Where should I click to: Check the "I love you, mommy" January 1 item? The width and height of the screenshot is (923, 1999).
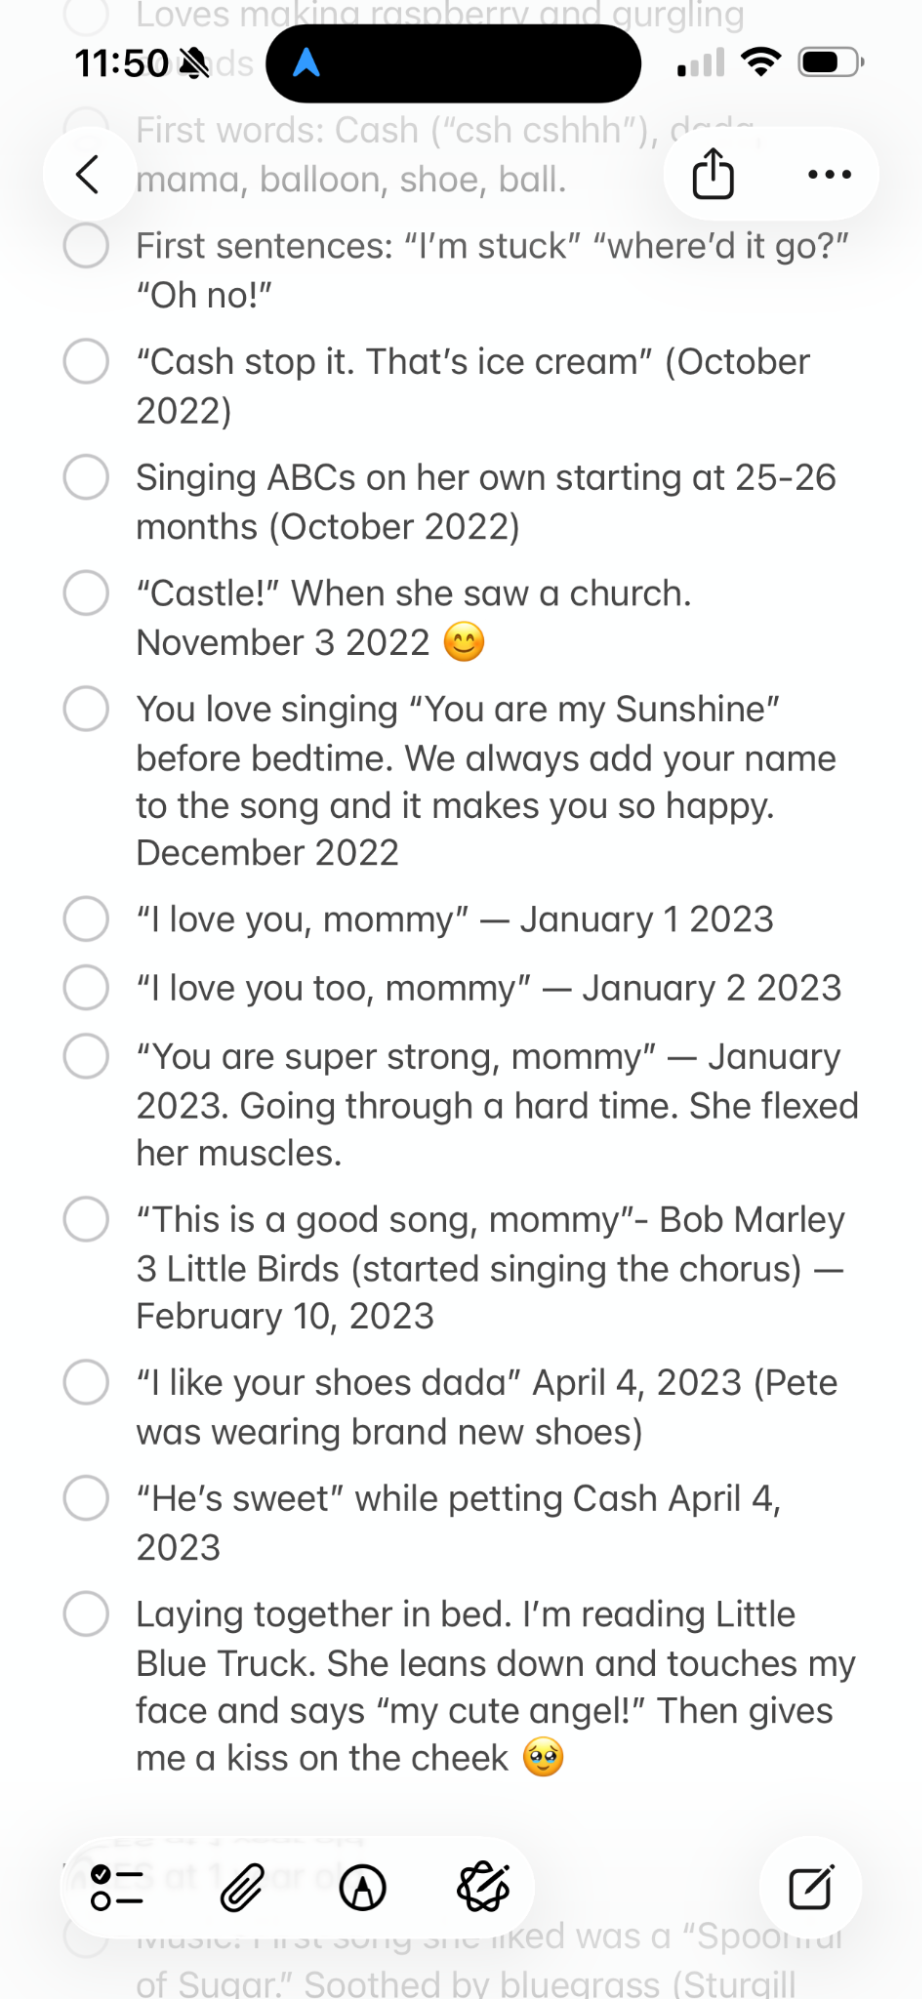click(x=86, y=919)
